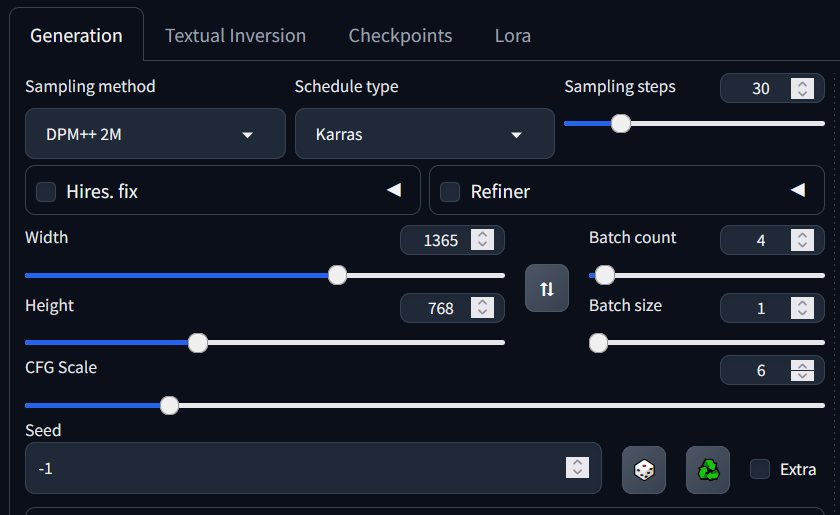Viewport: 840px width, 515px height.
Task: Click the Width value spinner arrows
Action: click(483, 240)
